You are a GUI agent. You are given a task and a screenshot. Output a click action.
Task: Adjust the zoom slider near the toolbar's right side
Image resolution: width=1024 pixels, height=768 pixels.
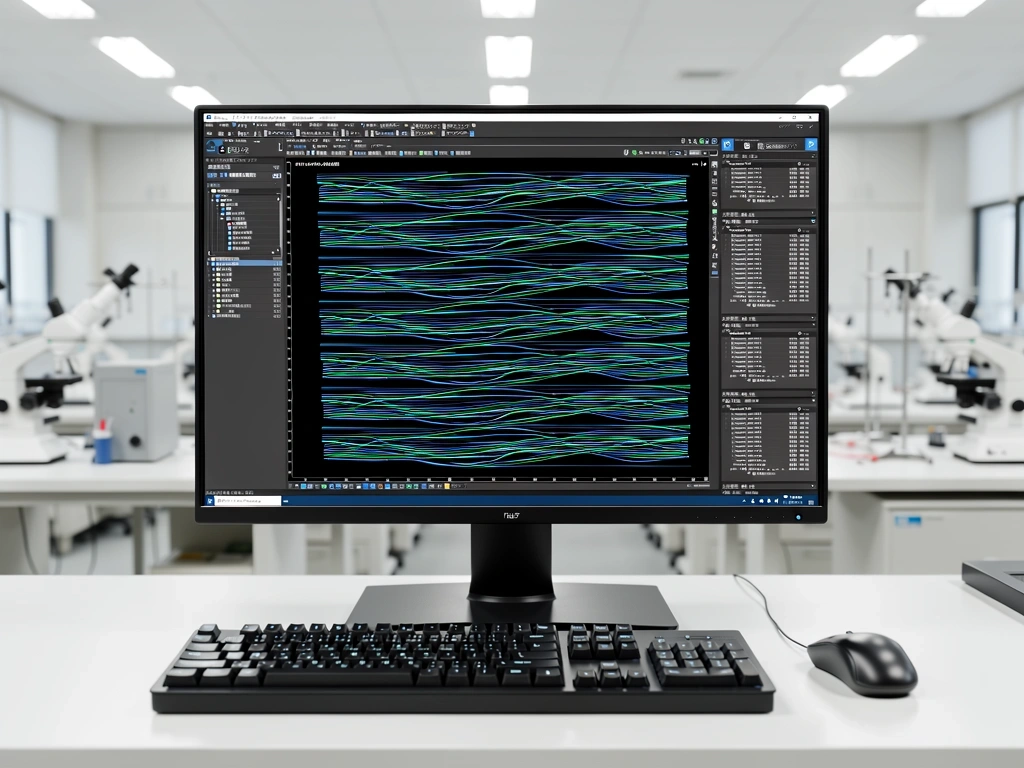[703, 153]
